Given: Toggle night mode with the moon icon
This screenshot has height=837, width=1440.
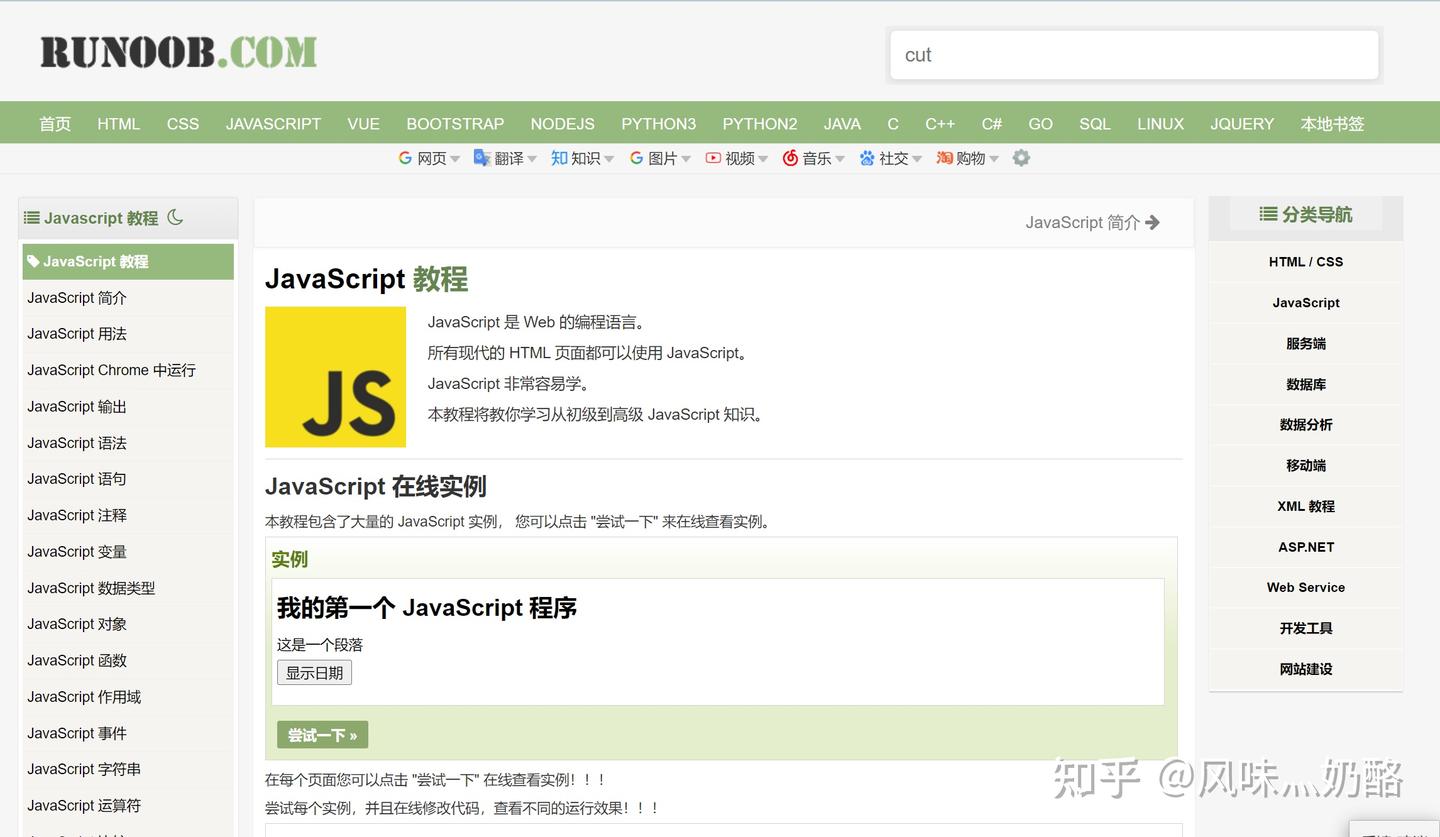Looking at the screenshot, I should pyautogui.click(x=175, y=217).
